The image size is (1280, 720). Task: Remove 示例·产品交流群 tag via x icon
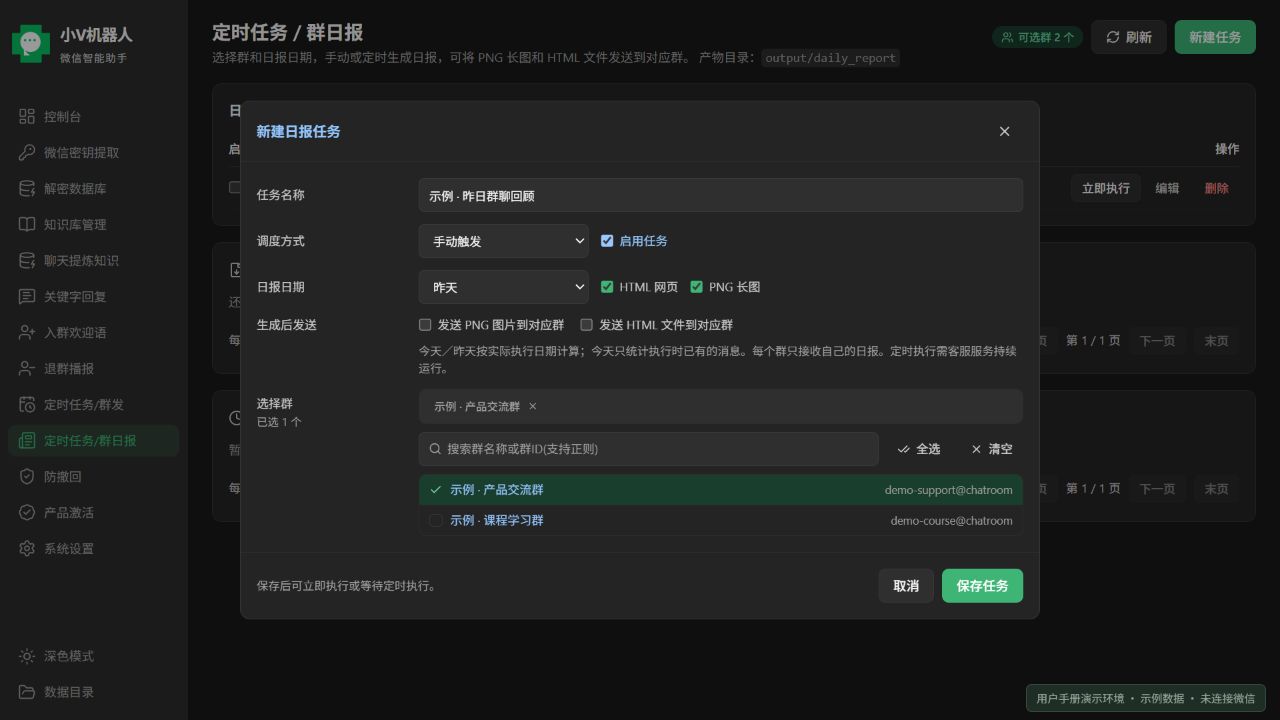(533, 407)
